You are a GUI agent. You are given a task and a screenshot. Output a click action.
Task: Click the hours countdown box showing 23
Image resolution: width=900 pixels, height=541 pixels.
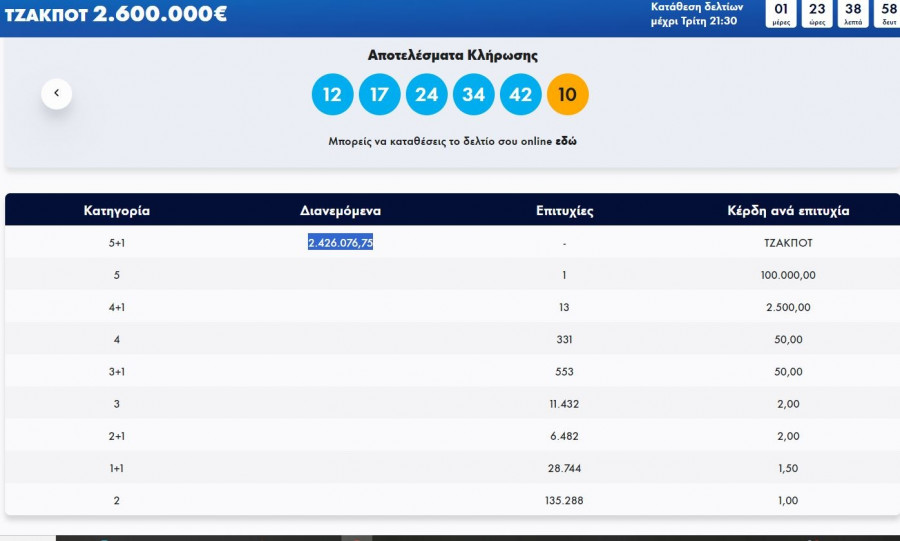pos(817,13)
